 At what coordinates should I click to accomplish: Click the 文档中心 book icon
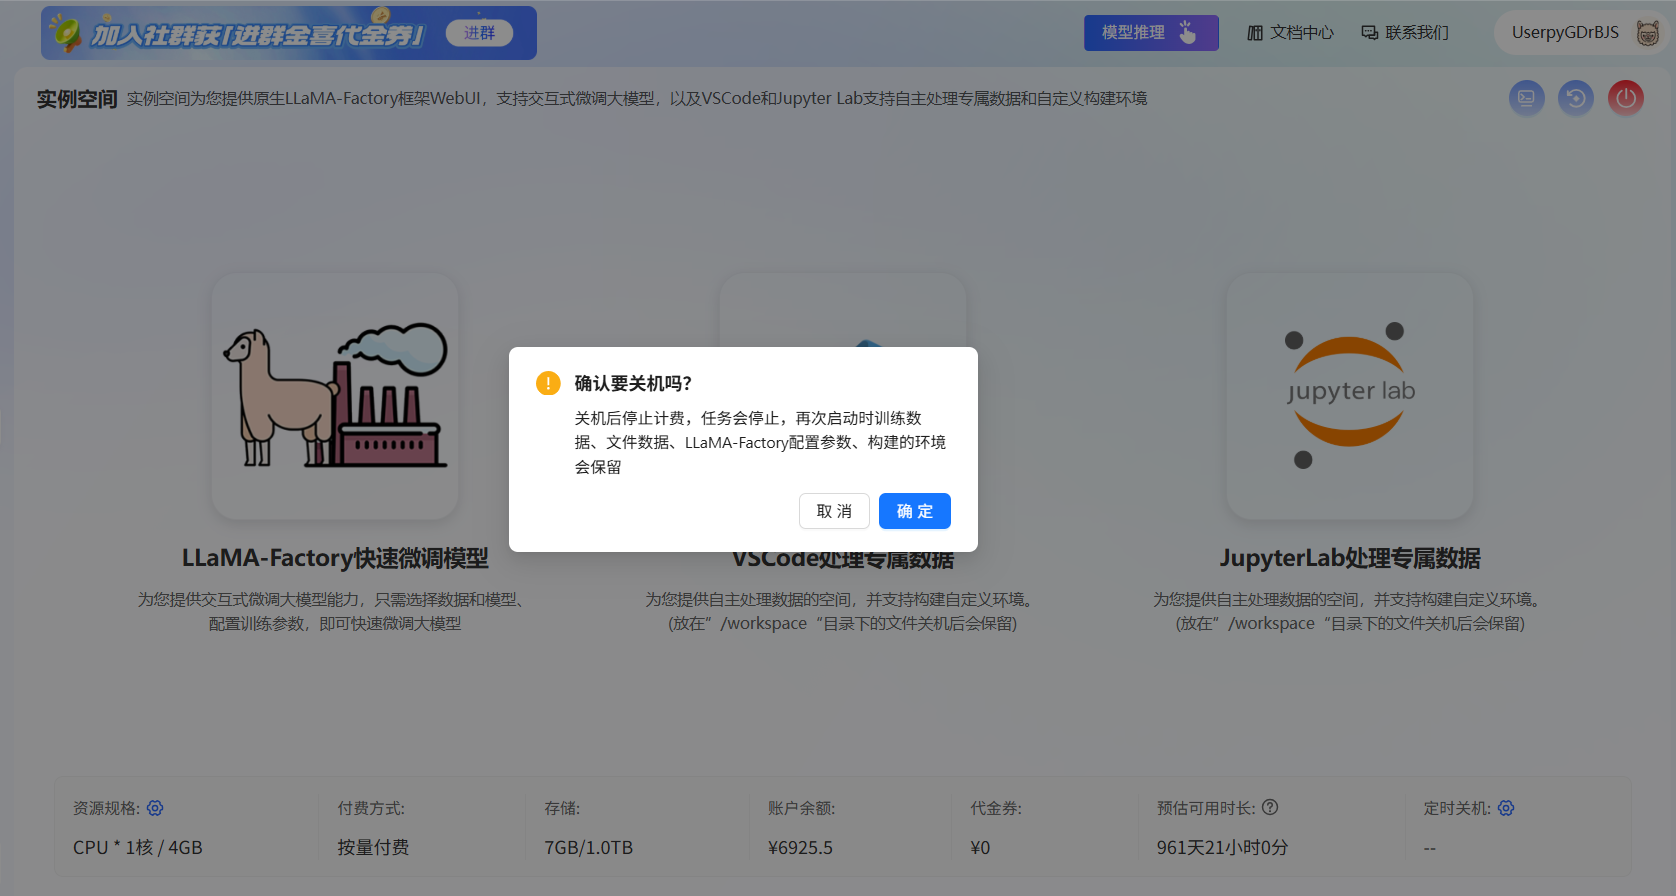pos(1255,33)
